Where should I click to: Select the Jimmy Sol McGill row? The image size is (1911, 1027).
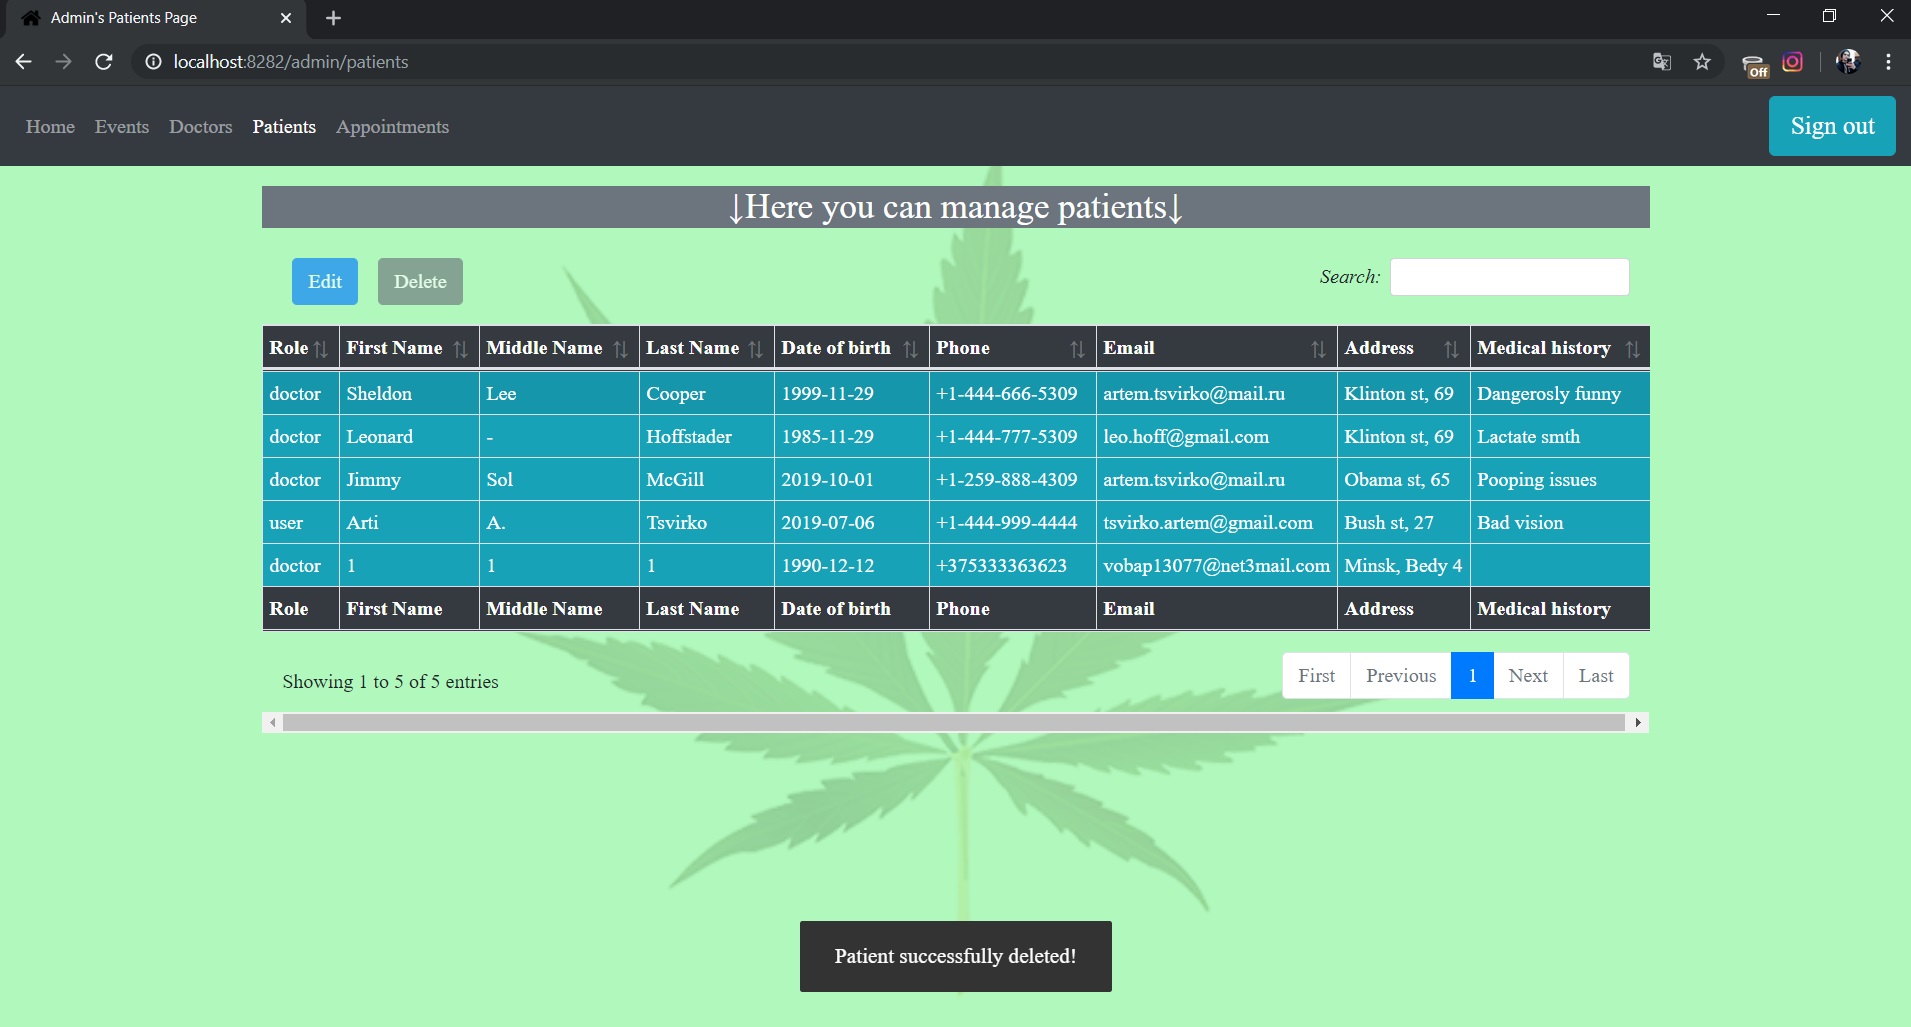click(x=956, y=480)
